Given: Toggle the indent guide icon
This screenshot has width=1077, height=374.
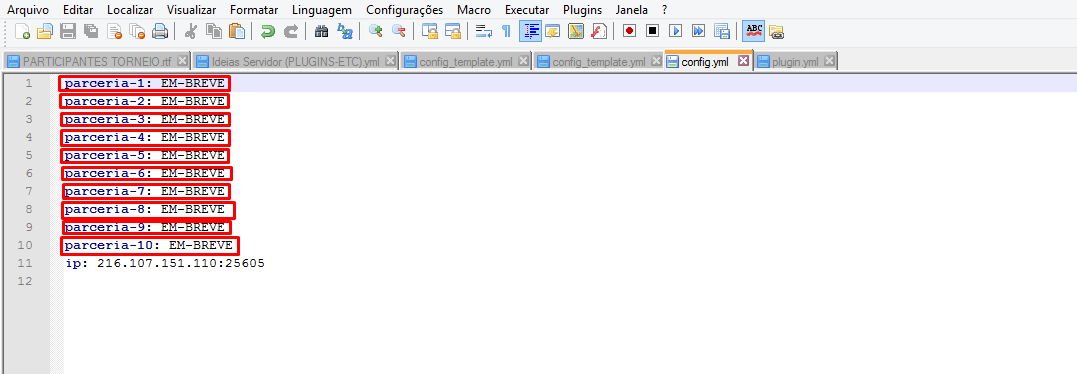Looking at the screenshot, I should [530, 31].
